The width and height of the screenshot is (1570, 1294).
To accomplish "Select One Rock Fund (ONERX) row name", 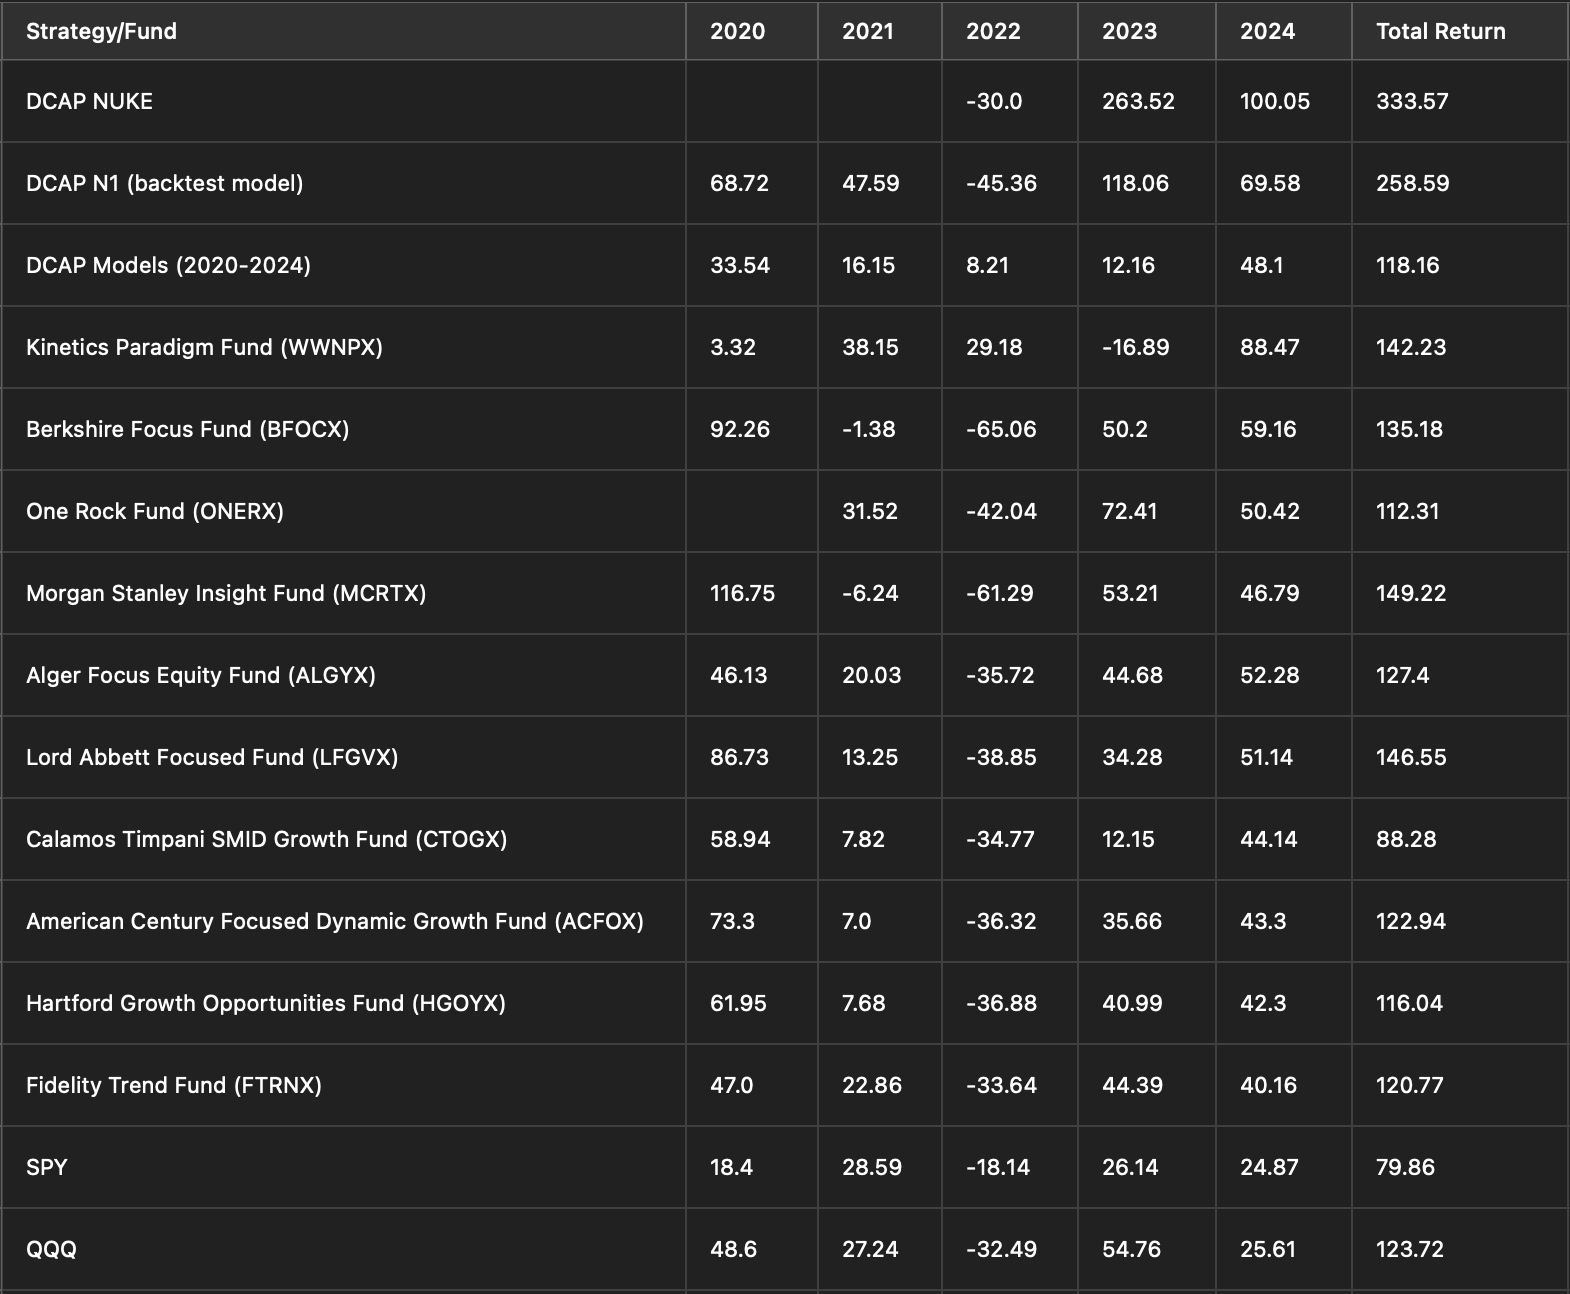I will point(155,511).
